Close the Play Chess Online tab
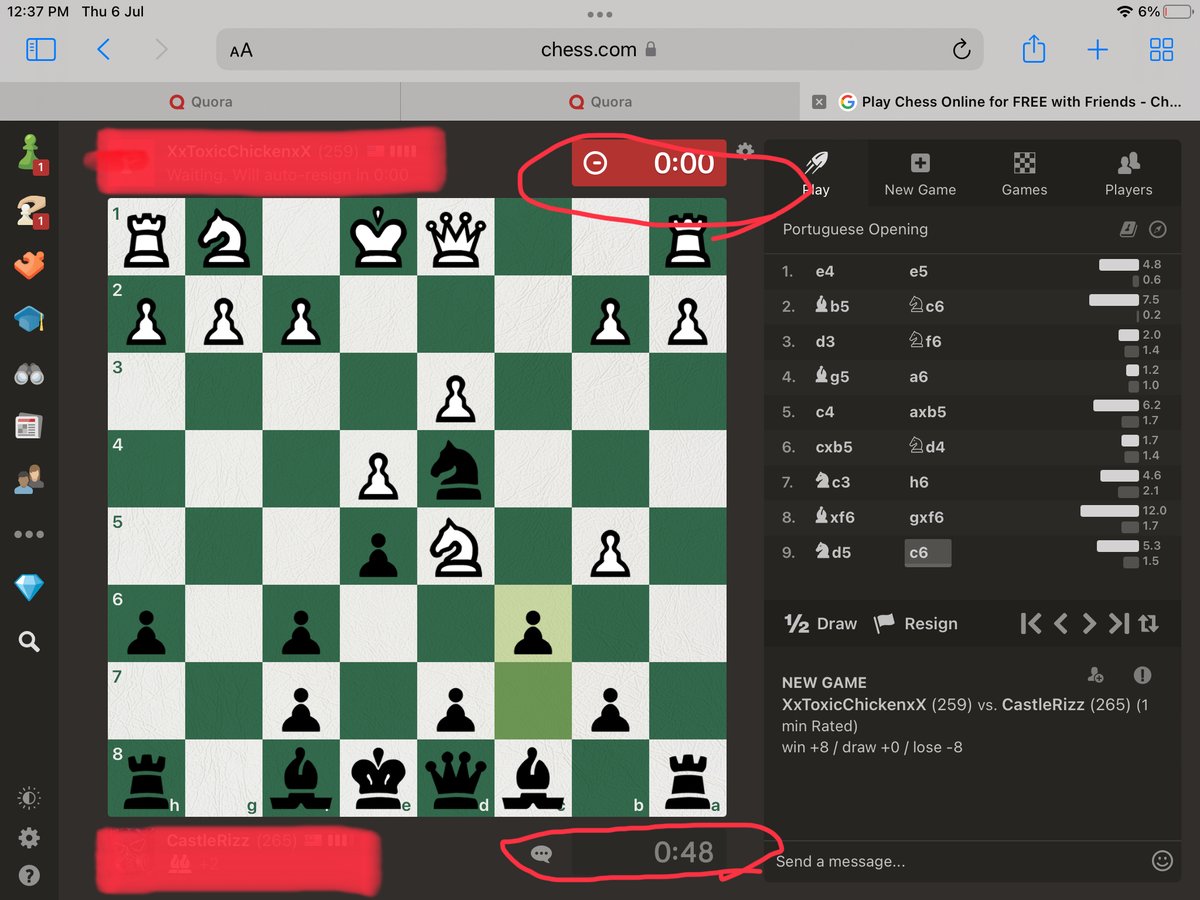Viewport: 1200px width, 900px height. coord(819,102)
